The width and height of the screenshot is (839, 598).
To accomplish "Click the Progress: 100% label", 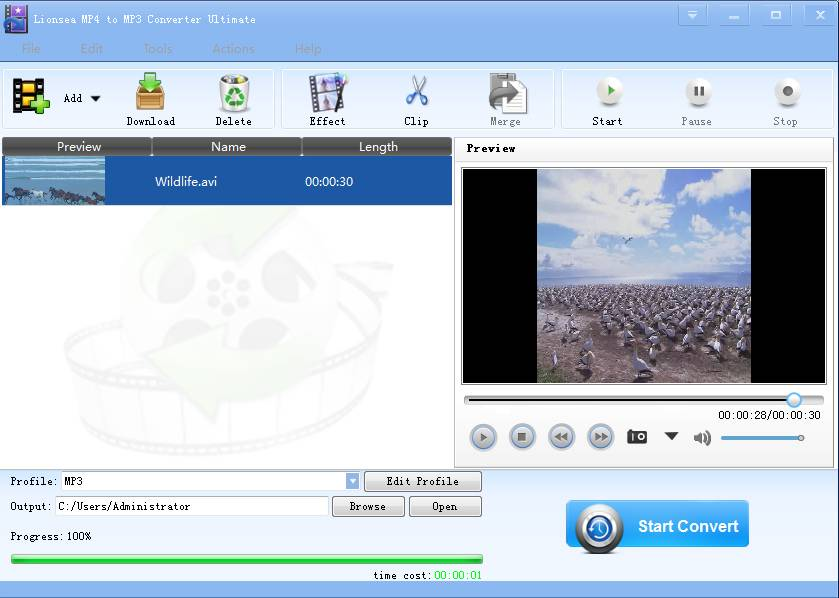I will pos(51,536).
